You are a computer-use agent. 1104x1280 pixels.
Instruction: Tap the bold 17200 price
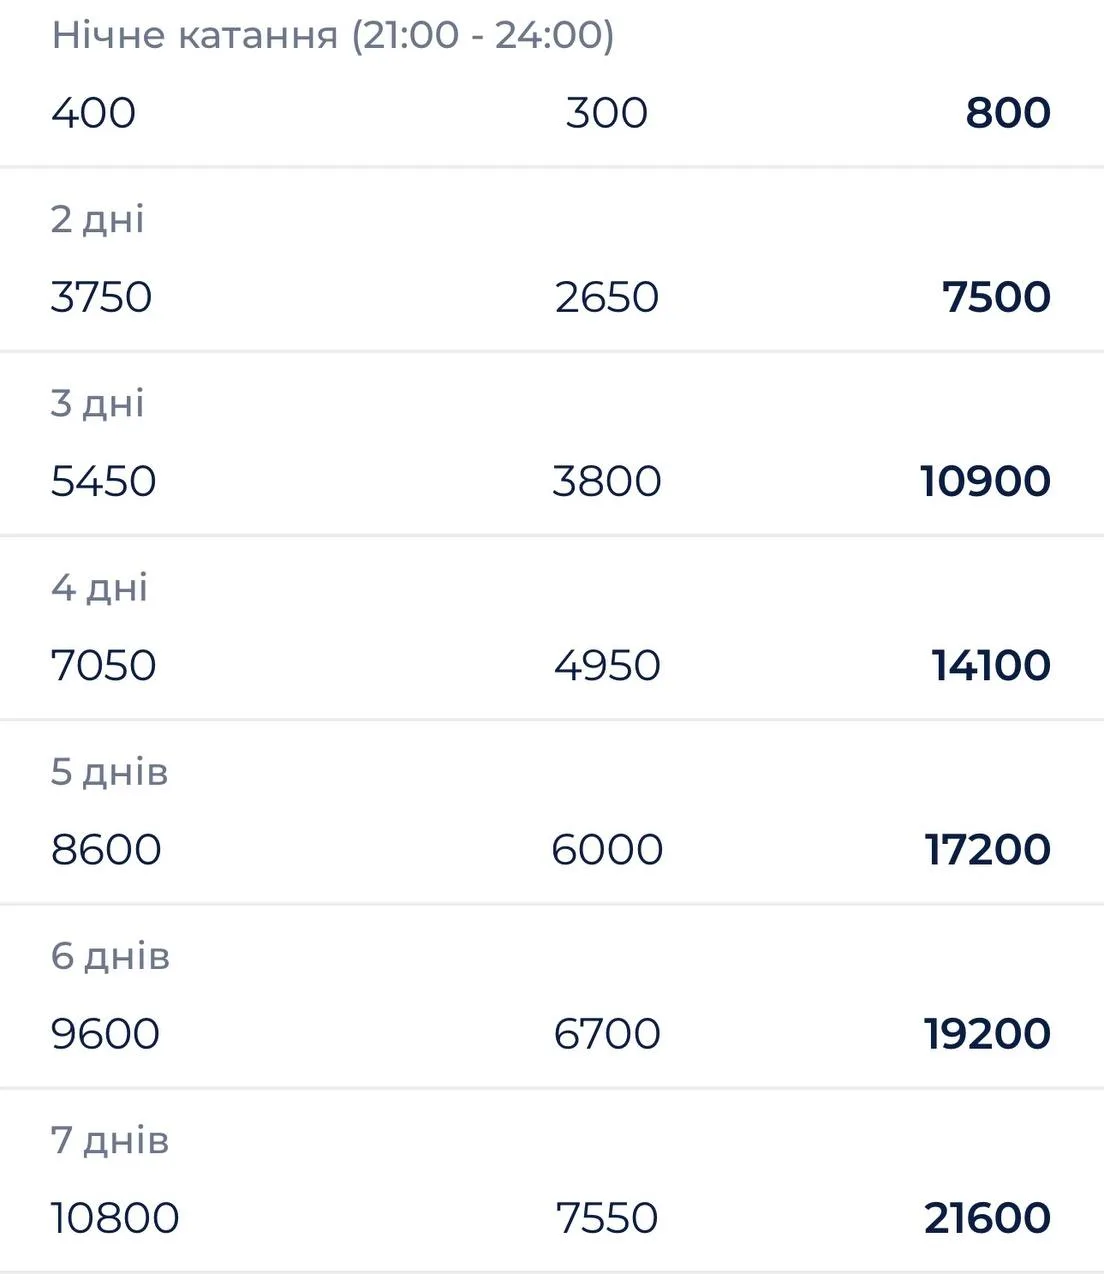coord(987,850)
